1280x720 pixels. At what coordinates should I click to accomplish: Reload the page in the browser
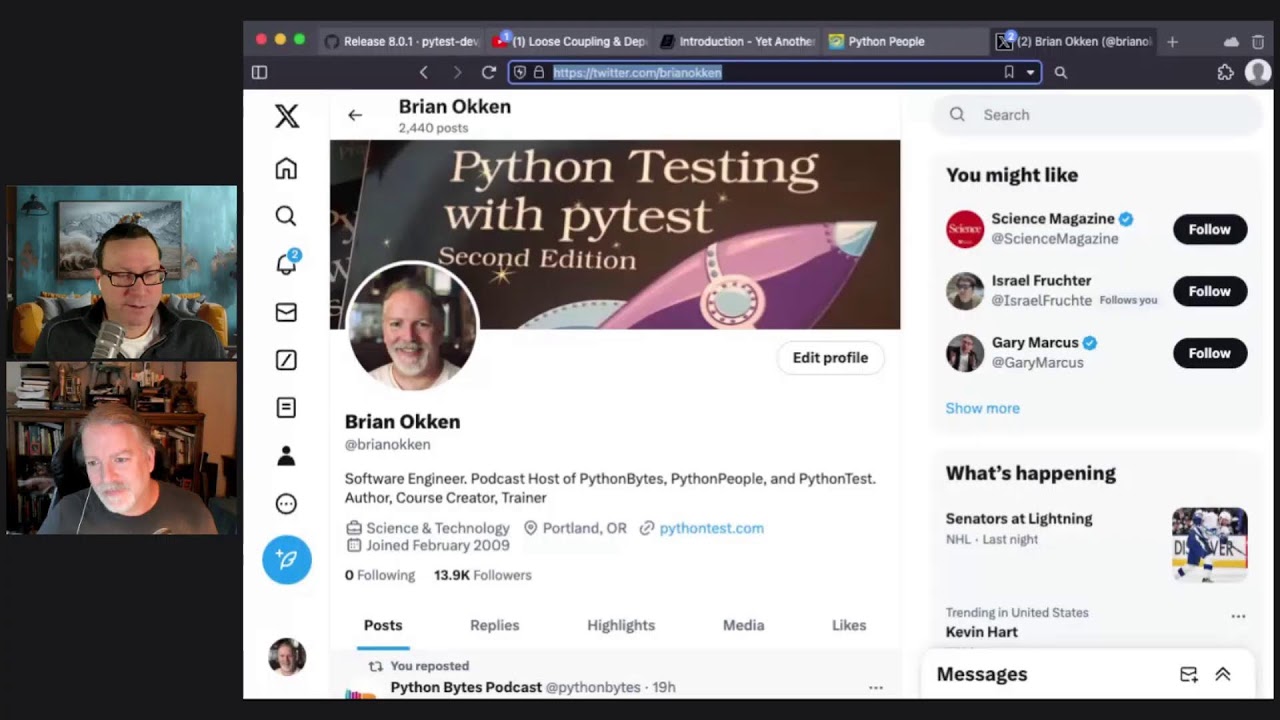point(488,72)
